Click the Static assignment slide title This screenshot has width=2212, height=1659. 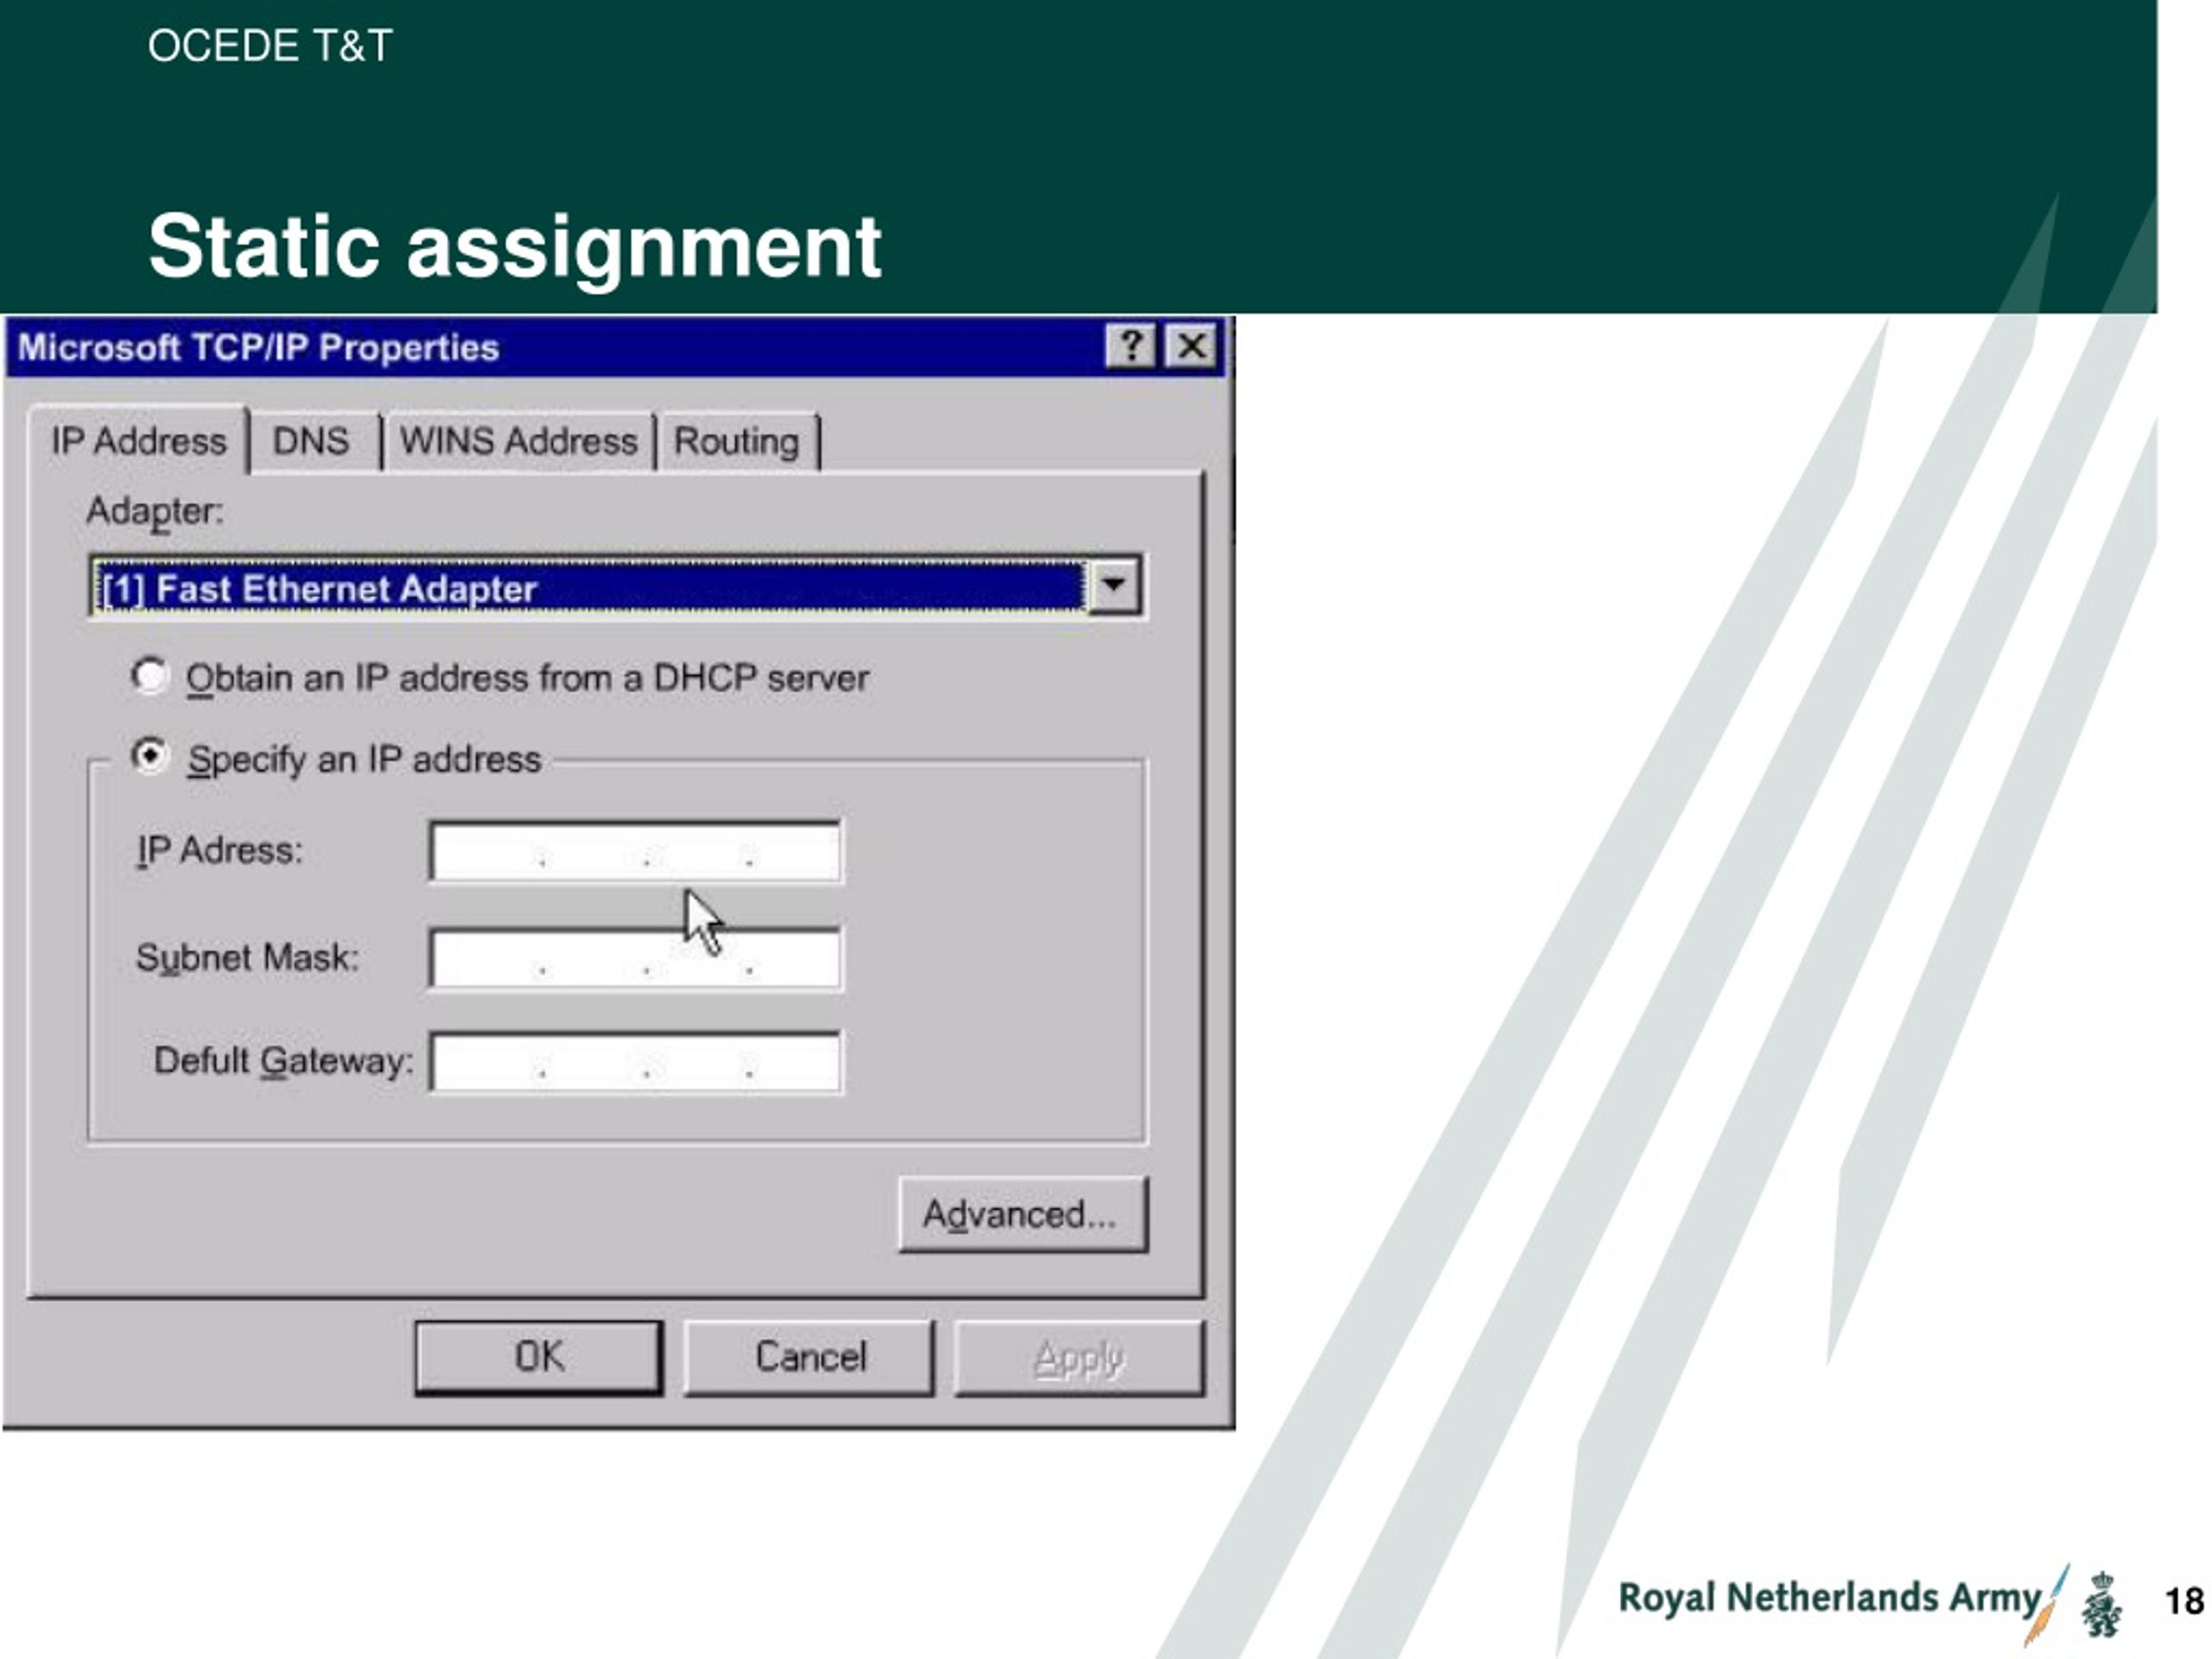(x=515, y=246)
